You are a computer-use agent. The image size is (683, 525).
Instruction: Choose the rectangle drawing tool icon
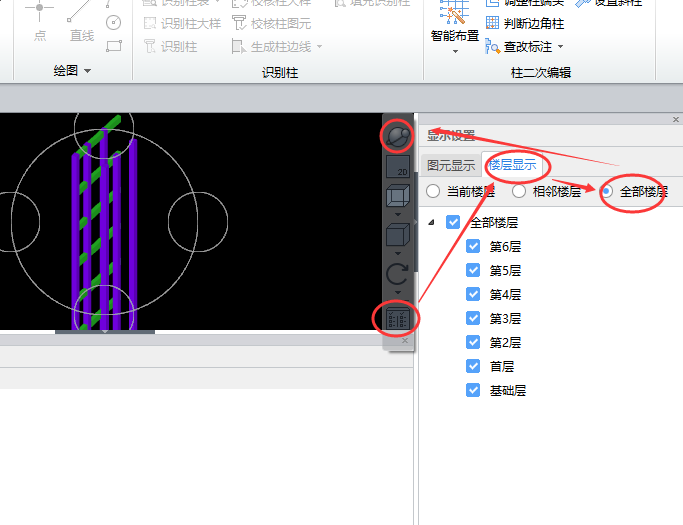114,46
